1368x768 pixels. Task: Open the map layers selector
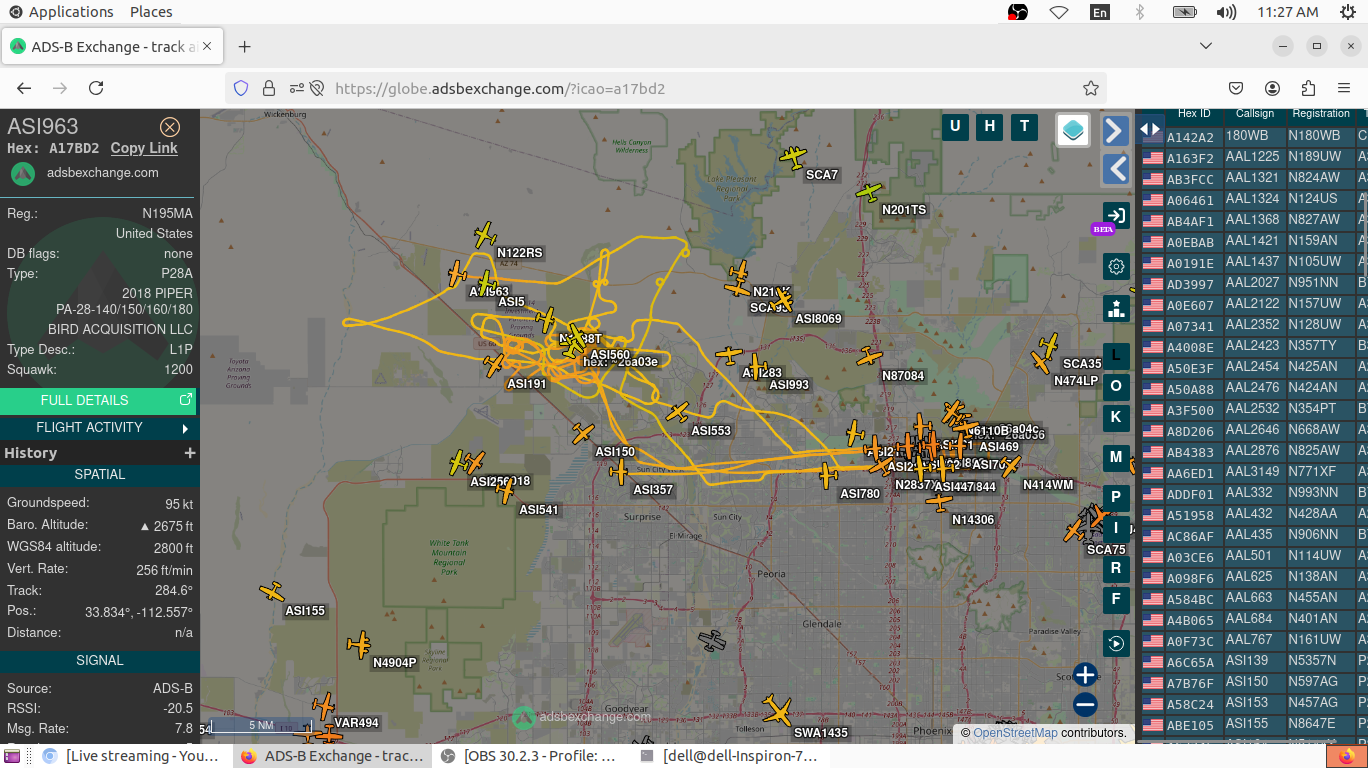tap(1073, 130)
